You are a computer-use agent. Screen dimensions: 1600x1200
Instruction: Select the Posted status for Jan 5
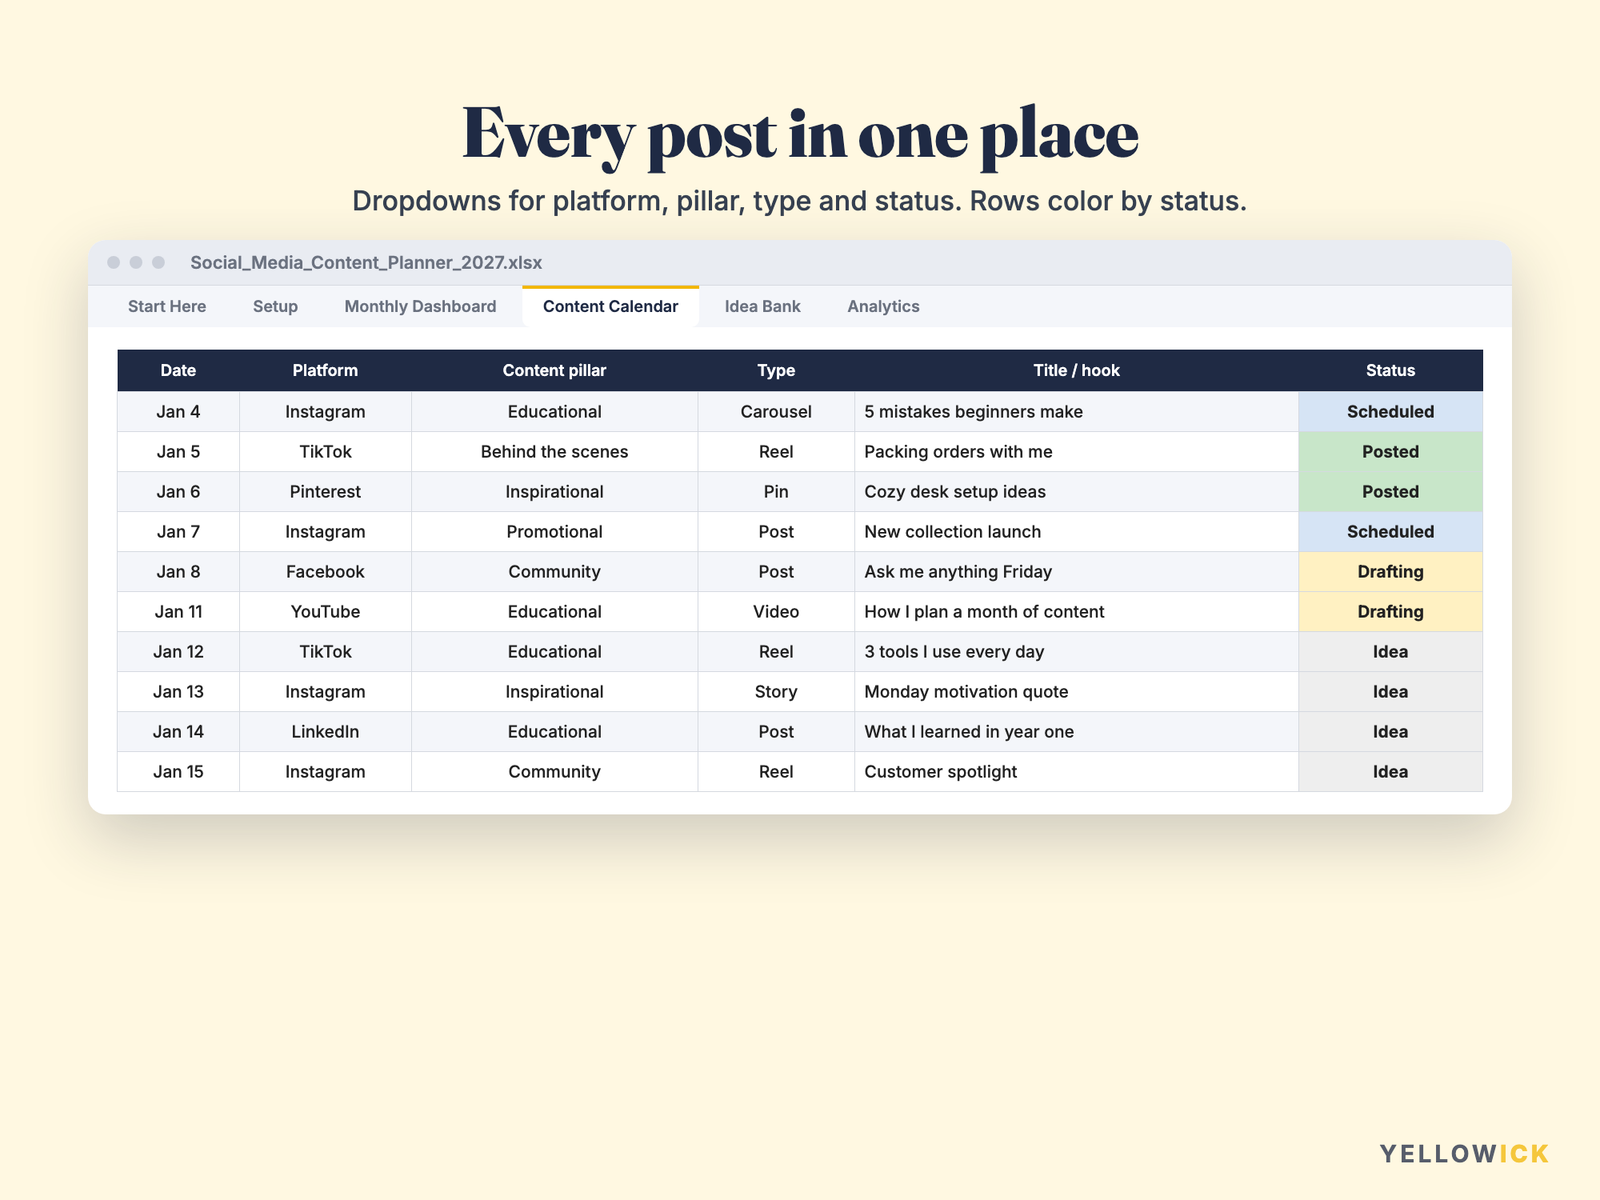pos(1390,452)
